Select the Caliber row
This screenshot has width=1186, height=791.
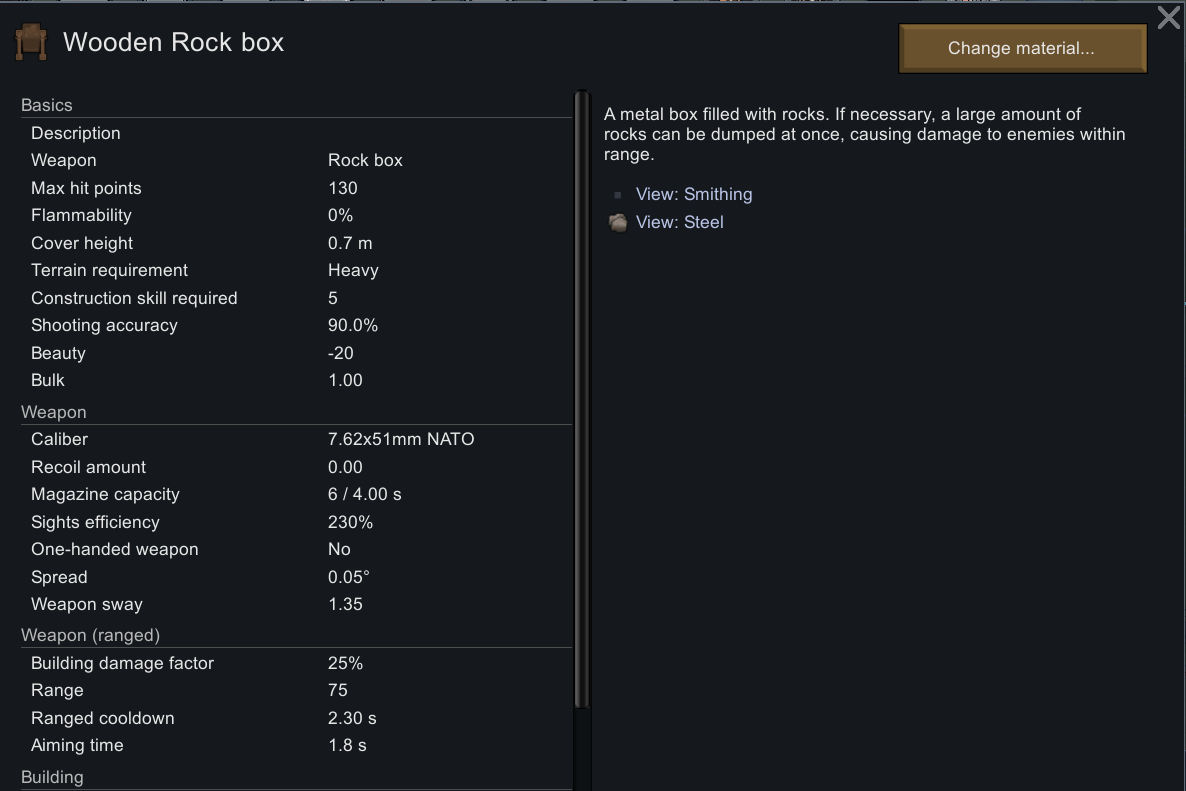pos(296,439)
